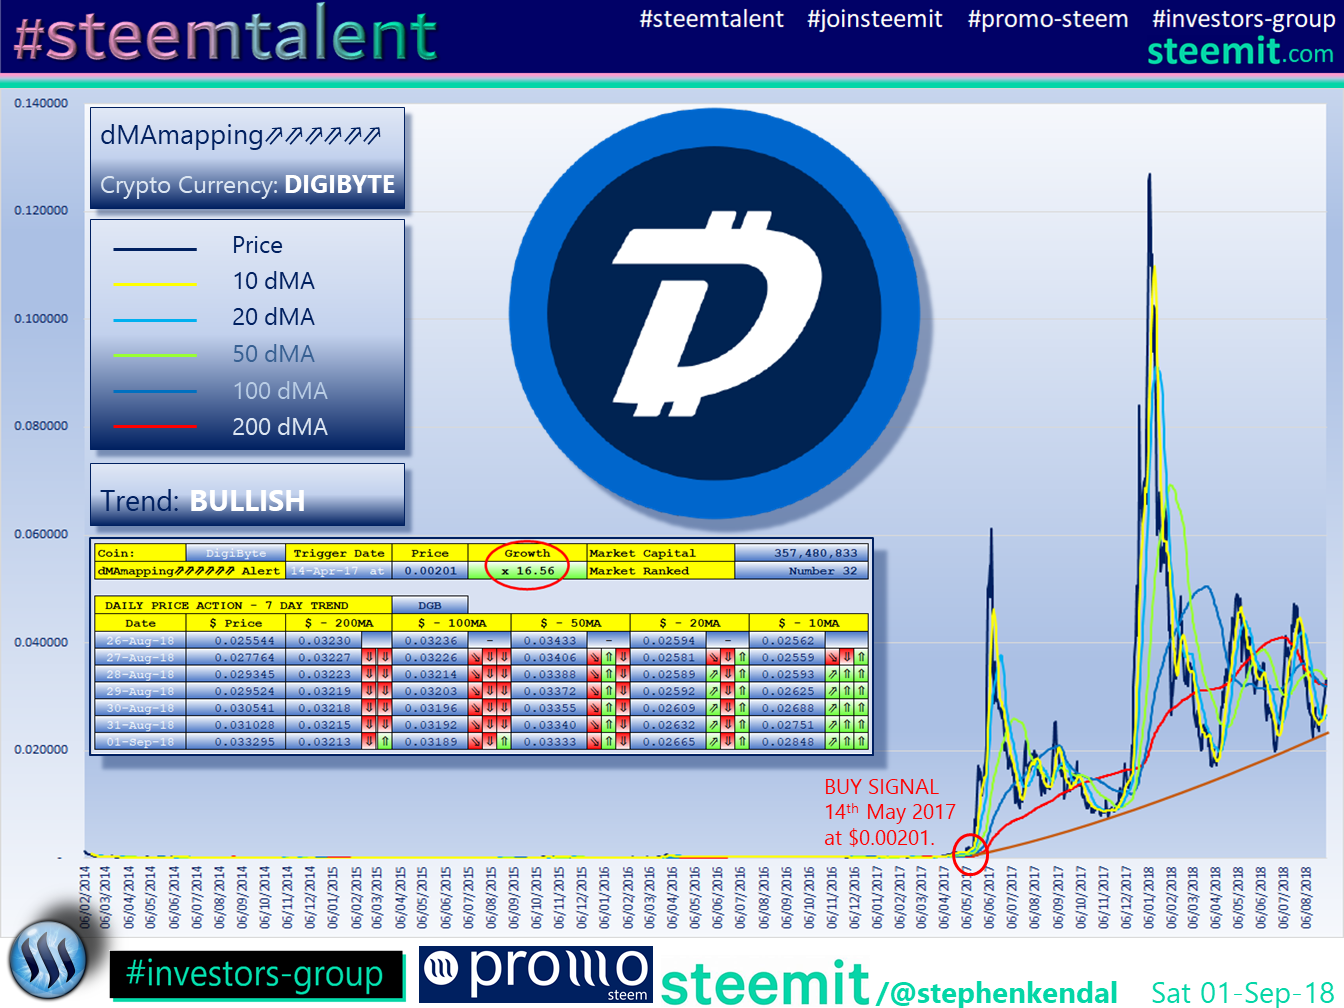Viewport: 1344px width, 1008px height.
Task: Click the blue 100 dMA legend line
Action: pyautogui.click(x=155, y=392)
